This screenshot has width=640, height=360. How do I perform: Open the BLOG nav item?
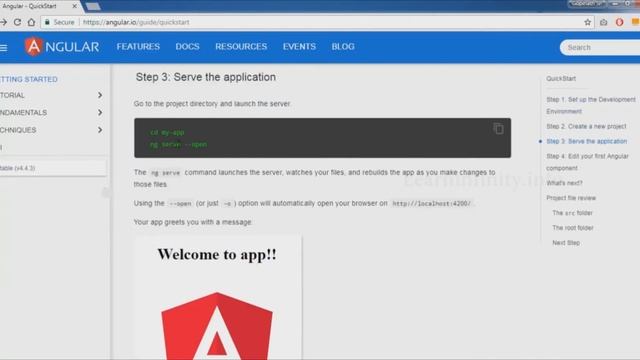point(343,47)
